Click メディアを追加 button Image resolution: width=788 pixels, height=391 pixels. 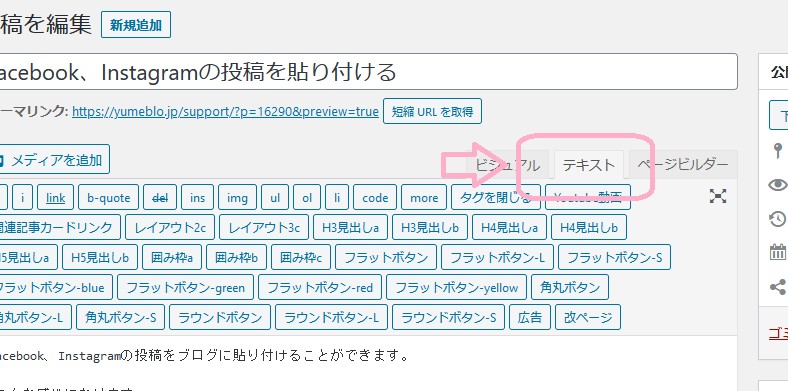pyautogui.click(x=54, y=160)
